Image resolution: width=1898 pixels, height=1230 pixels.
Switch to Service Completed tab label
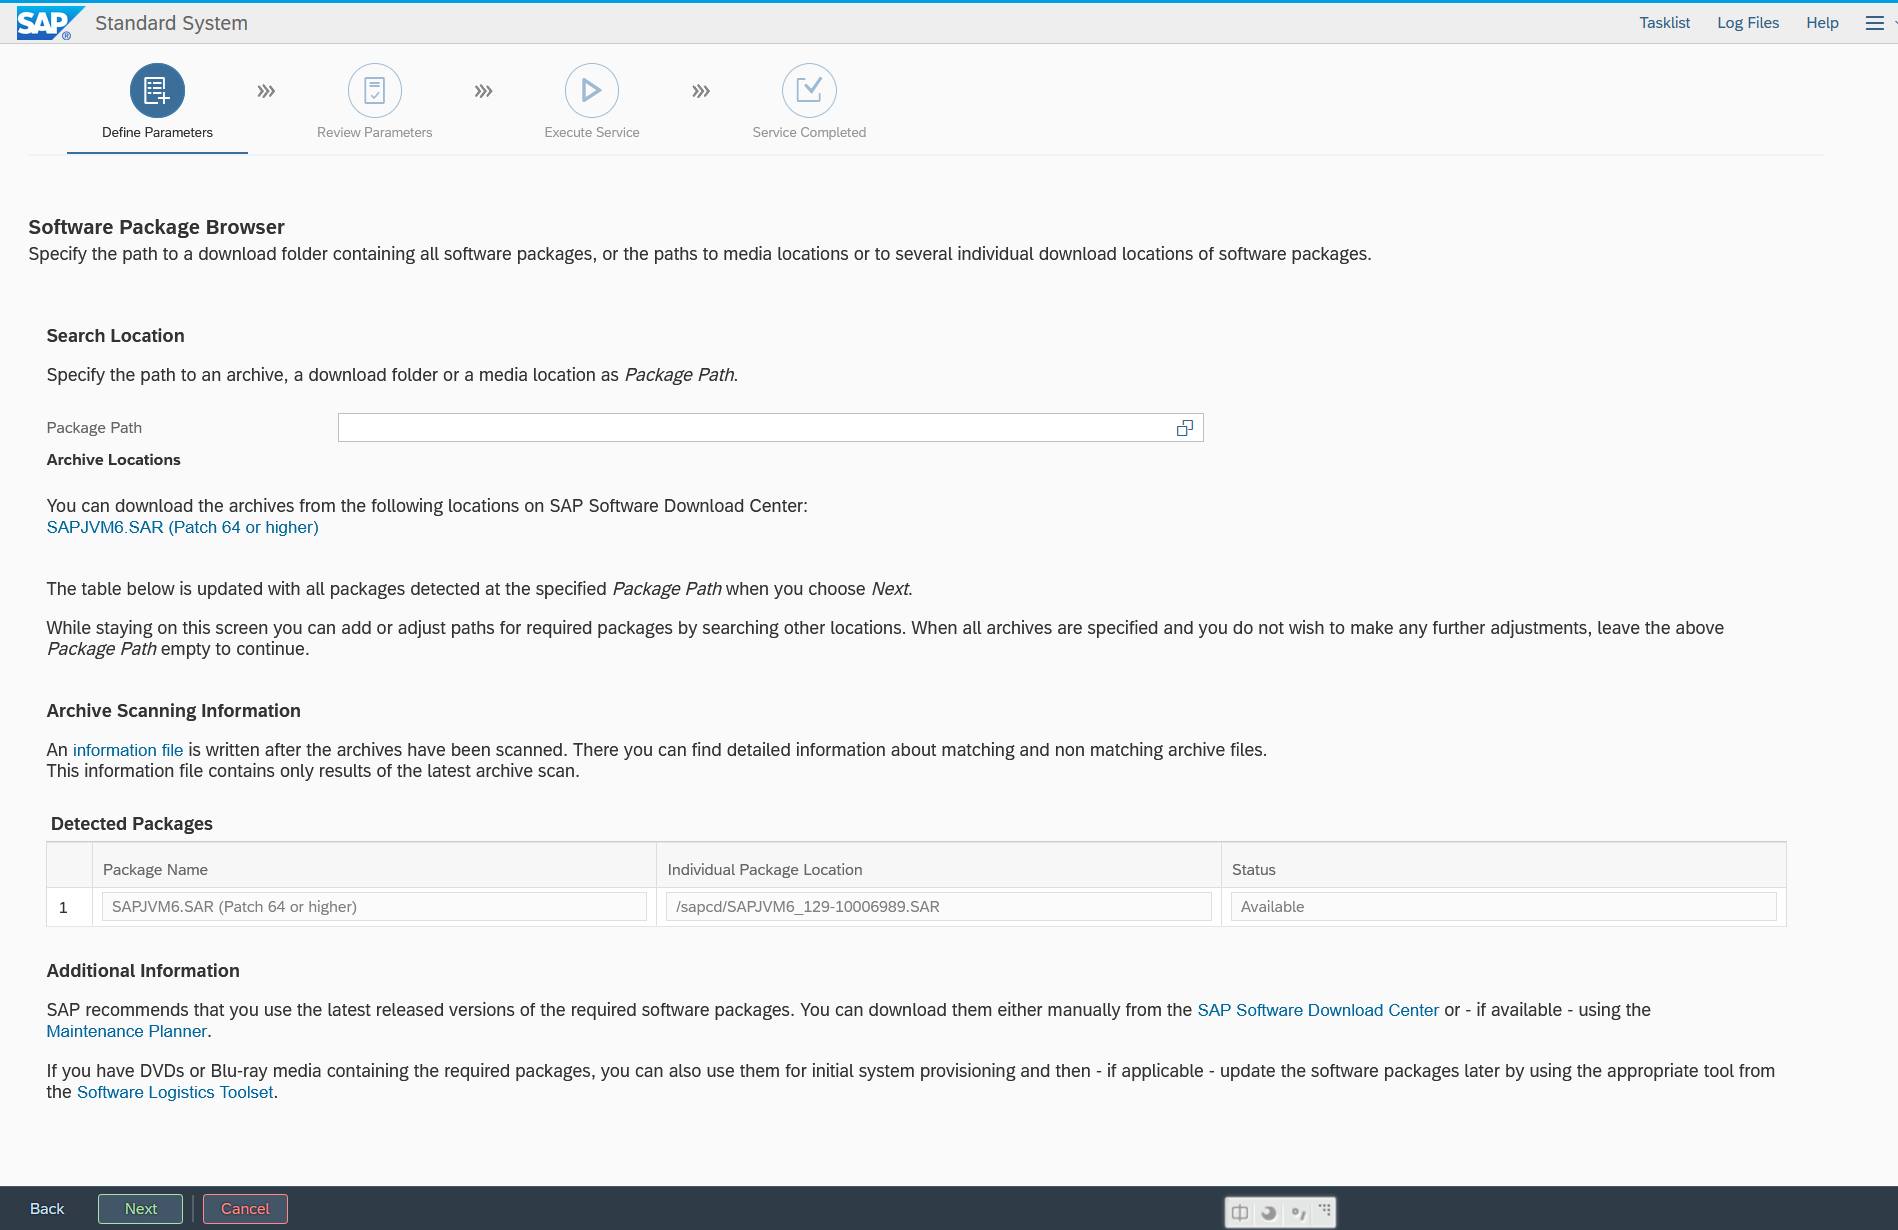click(809, 132)
